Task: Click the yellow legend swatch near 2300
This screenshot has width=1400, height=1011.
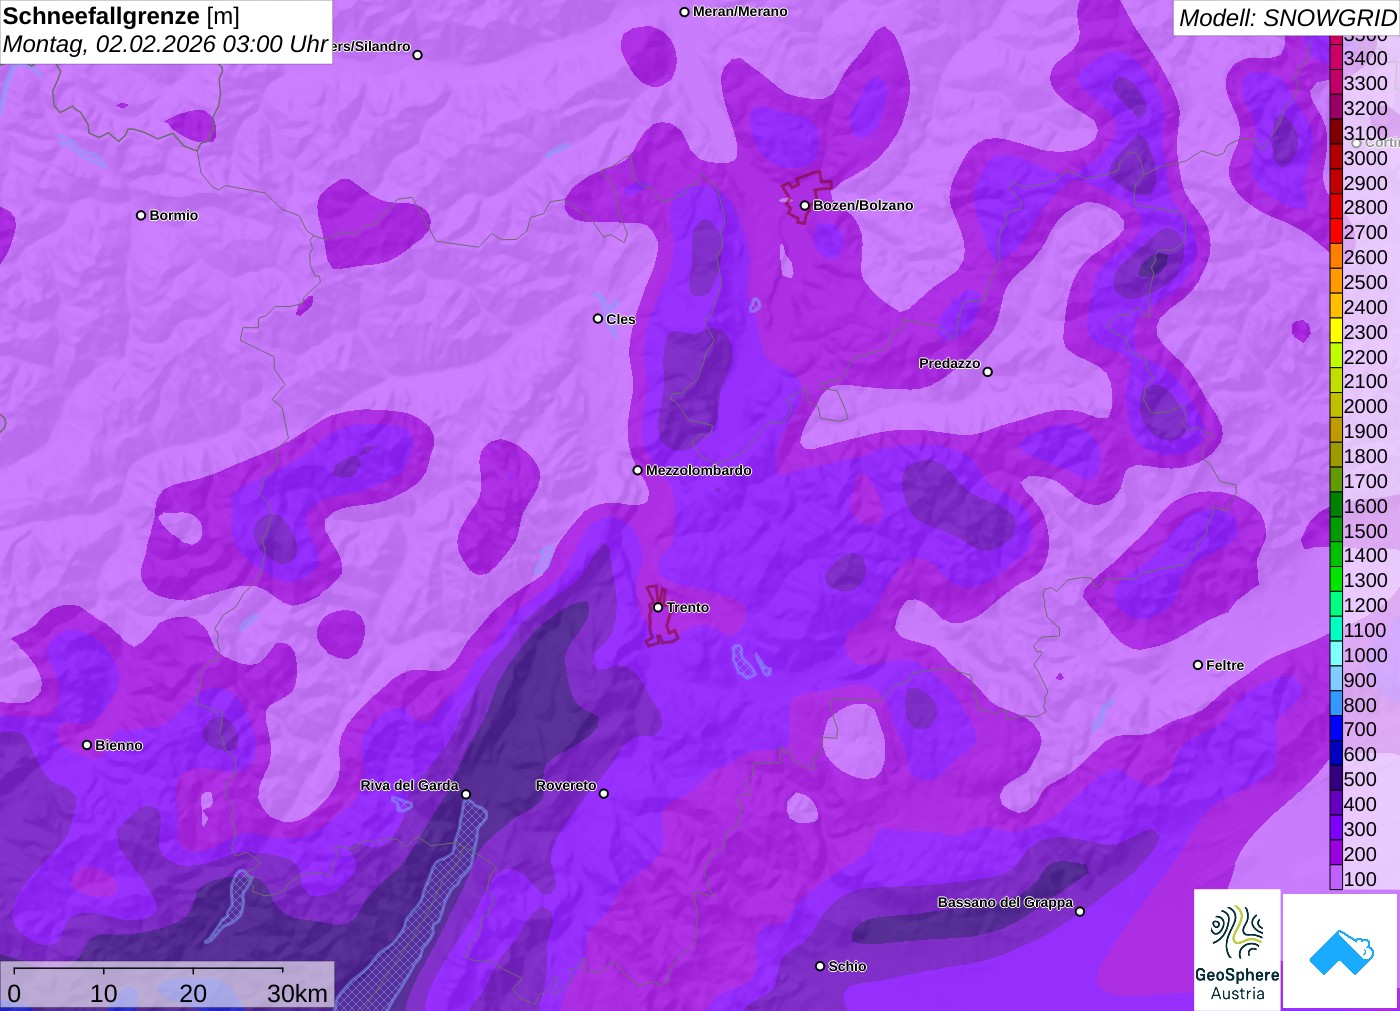Action: point(1336,331)
